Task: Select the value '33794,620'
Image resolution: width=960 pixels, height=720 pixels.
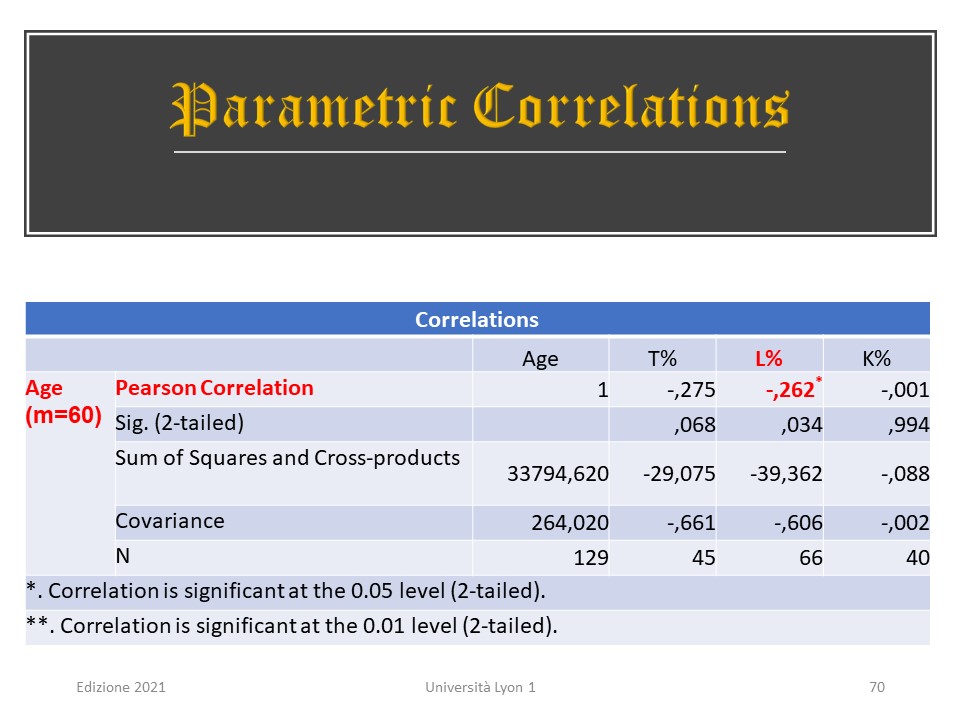Action: [558, 474]
